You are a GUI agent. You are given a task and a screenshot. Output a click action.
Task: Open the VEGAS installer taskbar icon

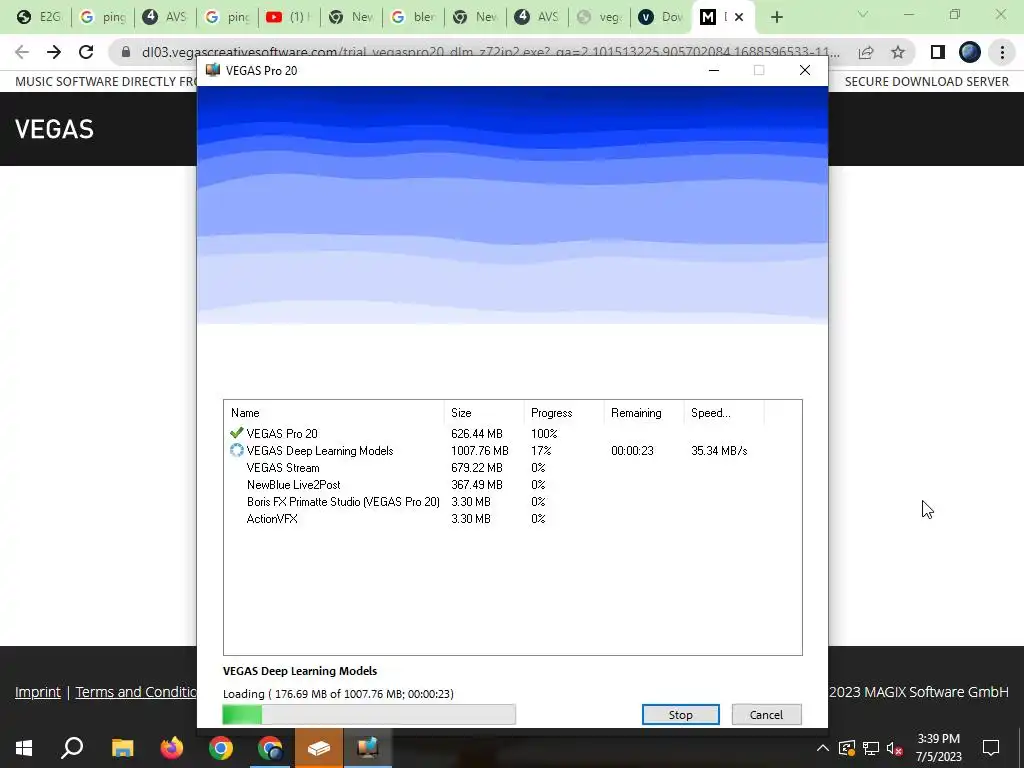(368, 748)
